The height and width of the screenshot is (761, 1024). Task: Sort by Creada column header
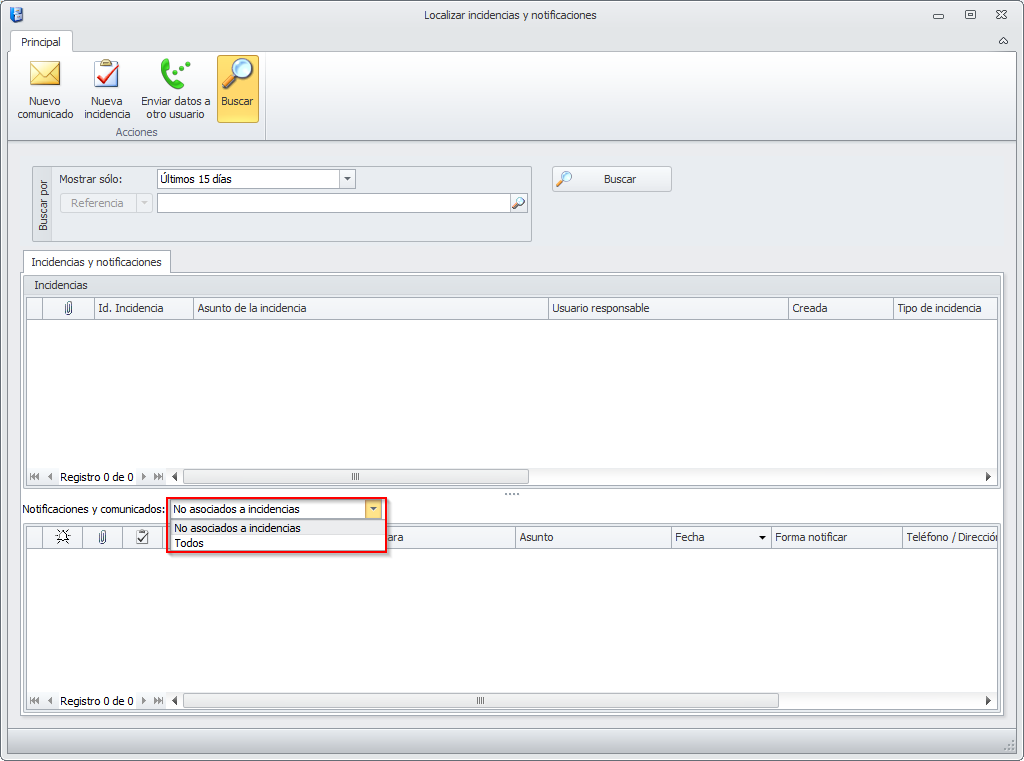pos(840,308)
